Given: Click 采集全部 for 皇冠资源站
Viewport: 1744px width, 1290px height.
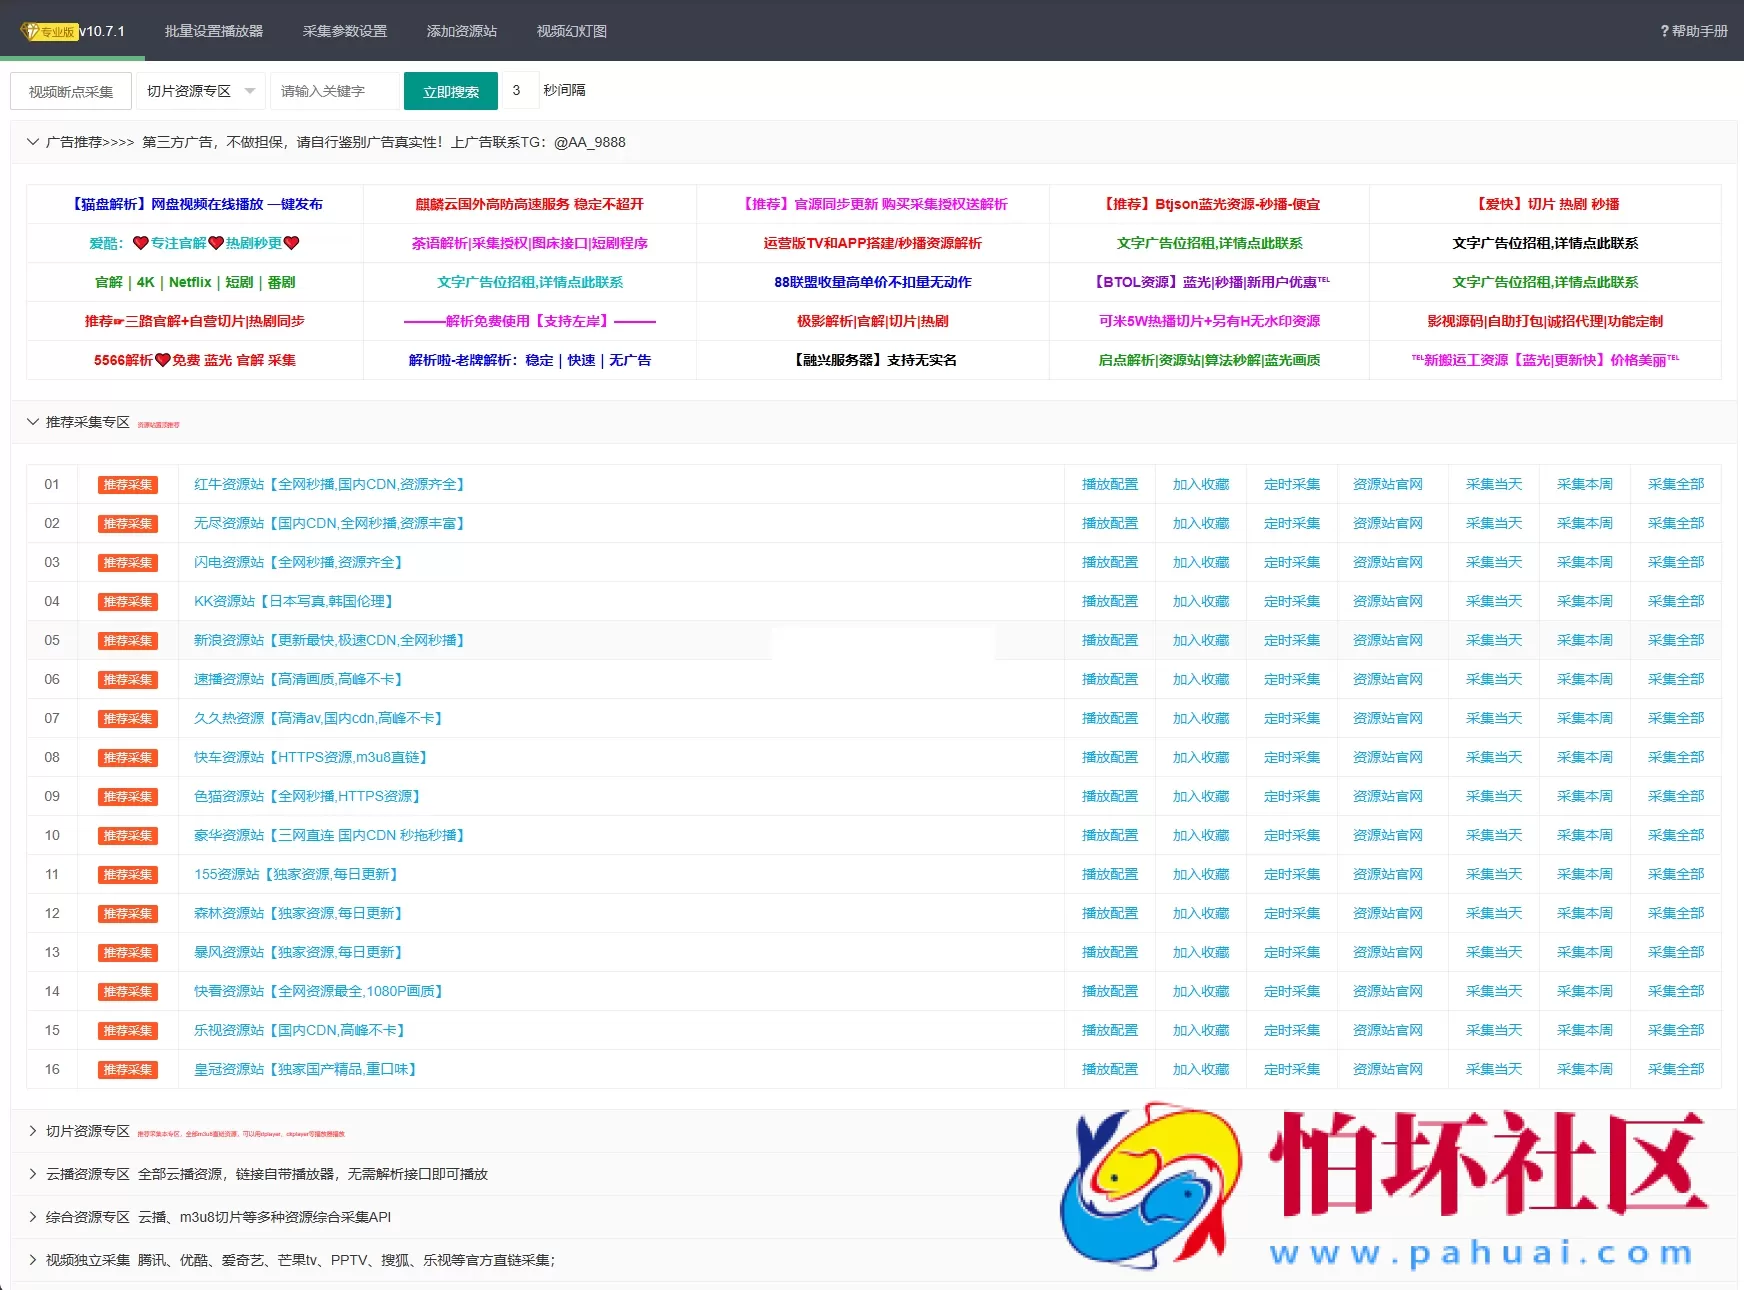Looking at the screenshot, I should coord(1676,1069).
